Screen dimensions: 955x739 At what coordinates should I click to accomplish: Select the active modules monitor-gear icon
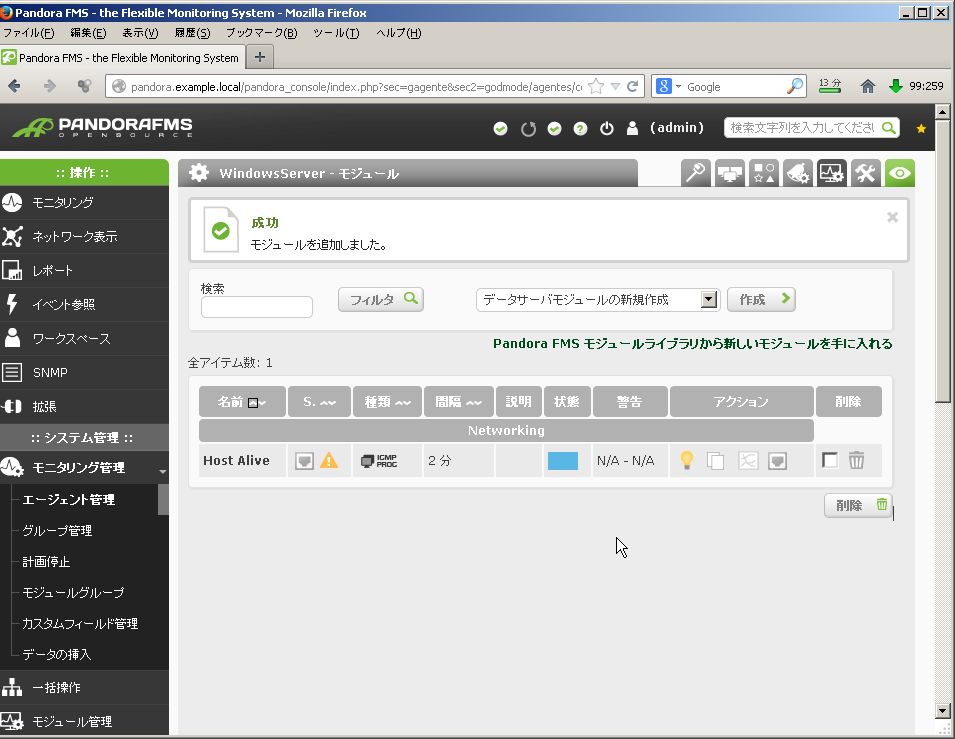click(831, 173)
